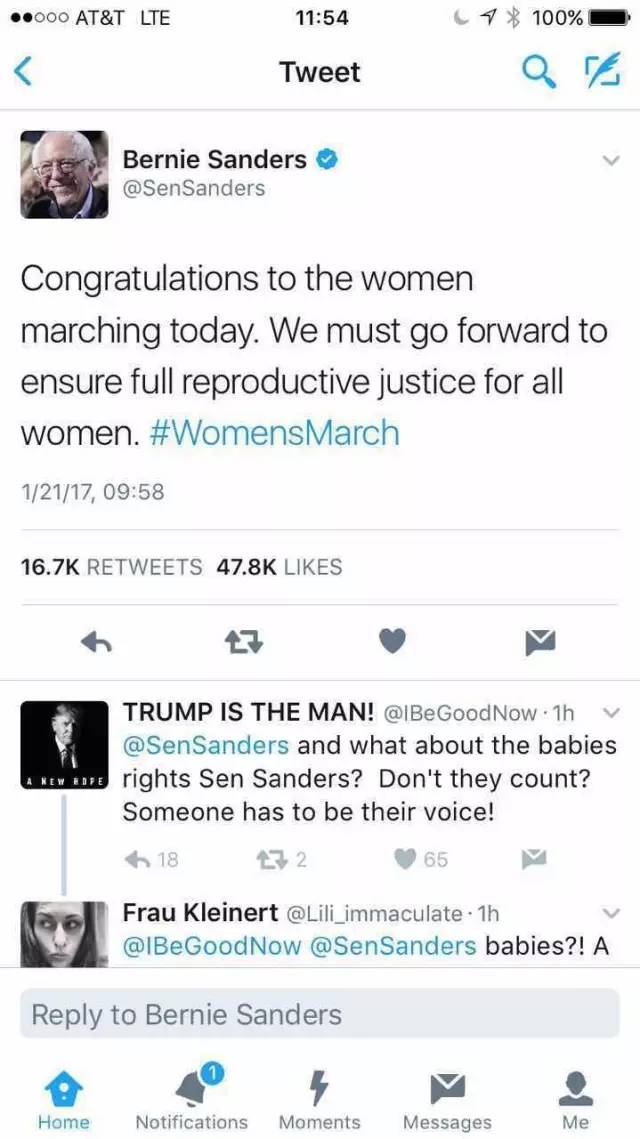Retweet the IBeGoodNow reply
The height and width of the screenshot is (1139, 640).
click(269, 859)
